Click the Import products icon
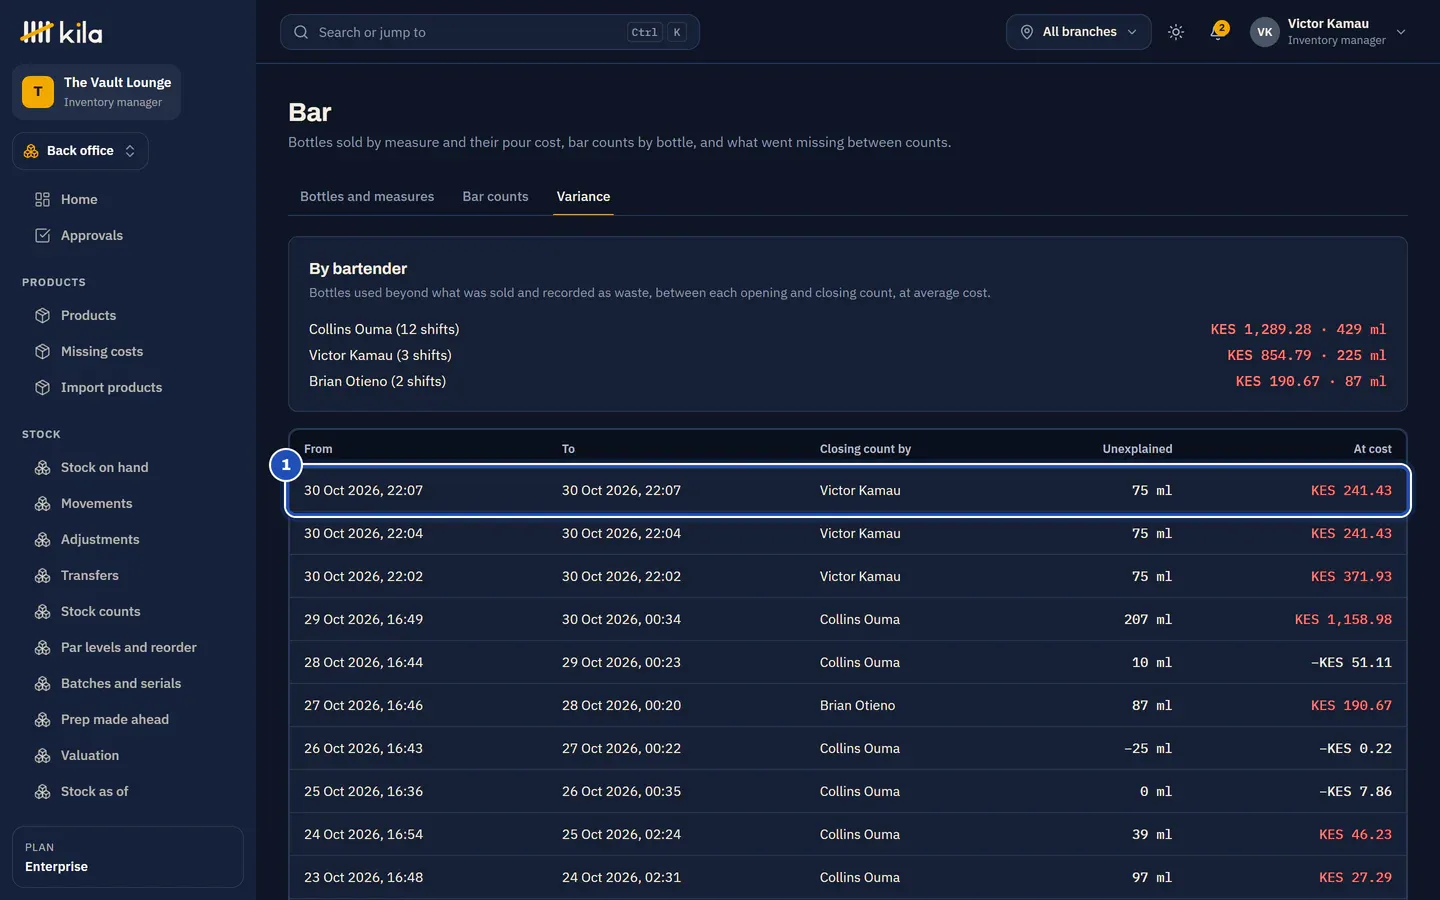 (42, 387)
